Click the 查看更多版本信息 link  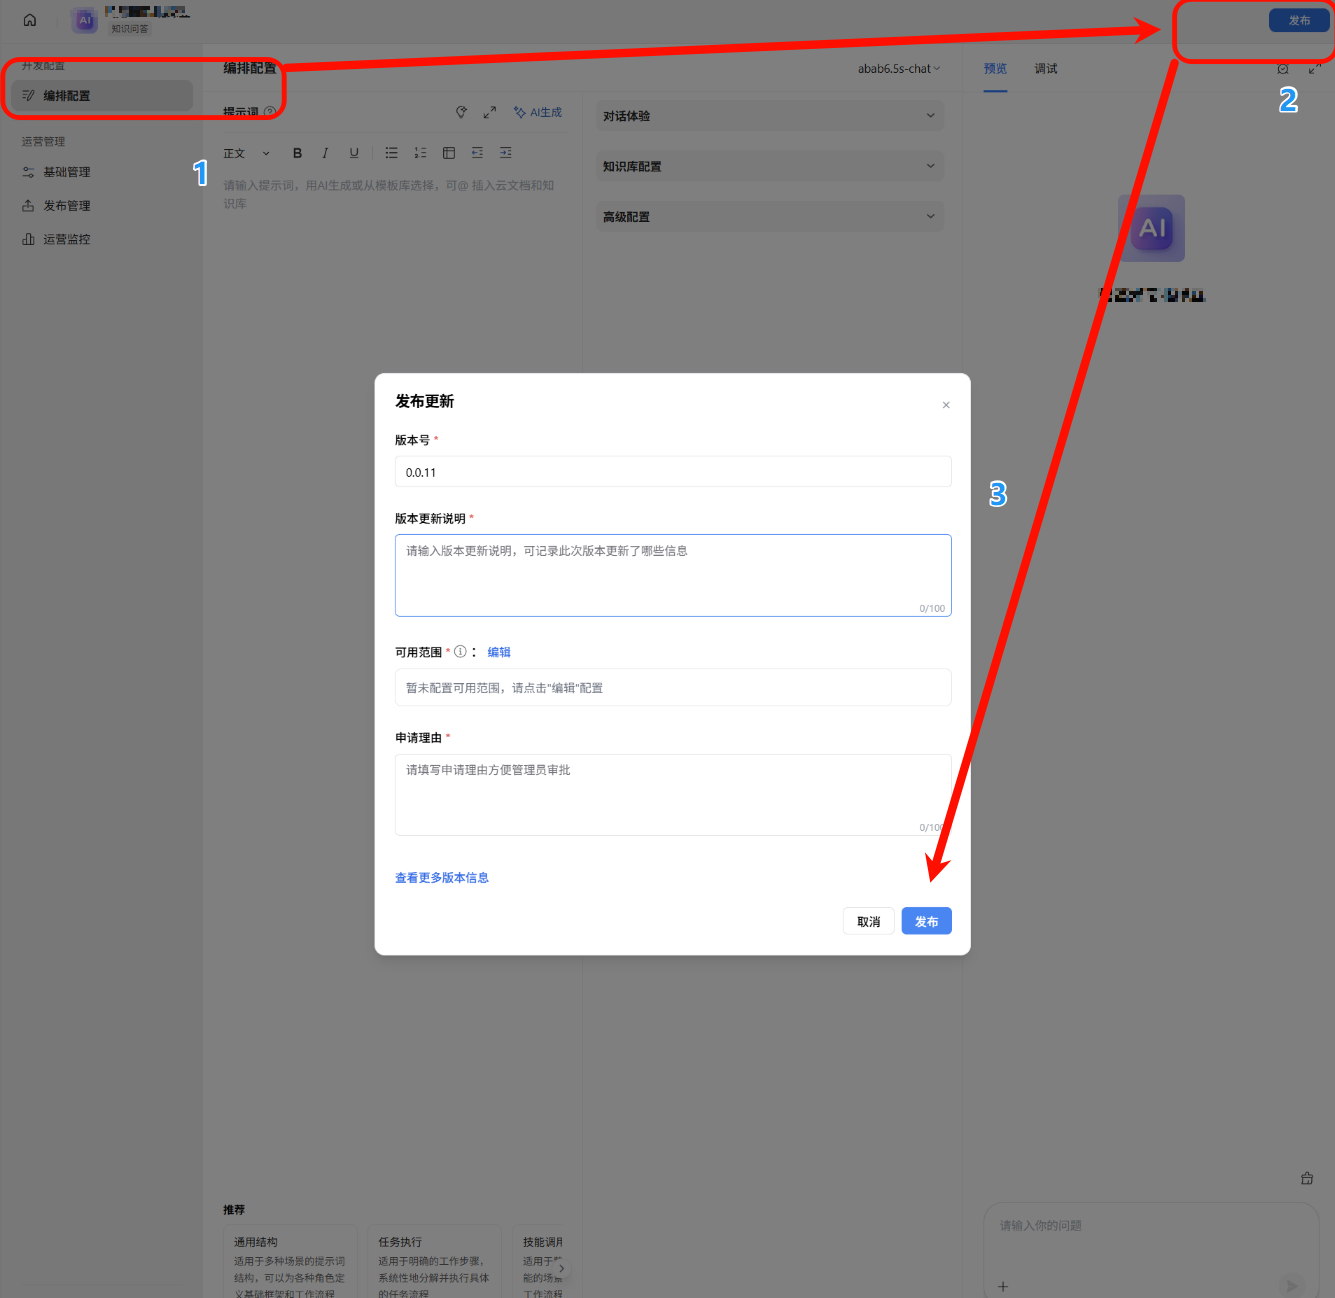(442, 878)
